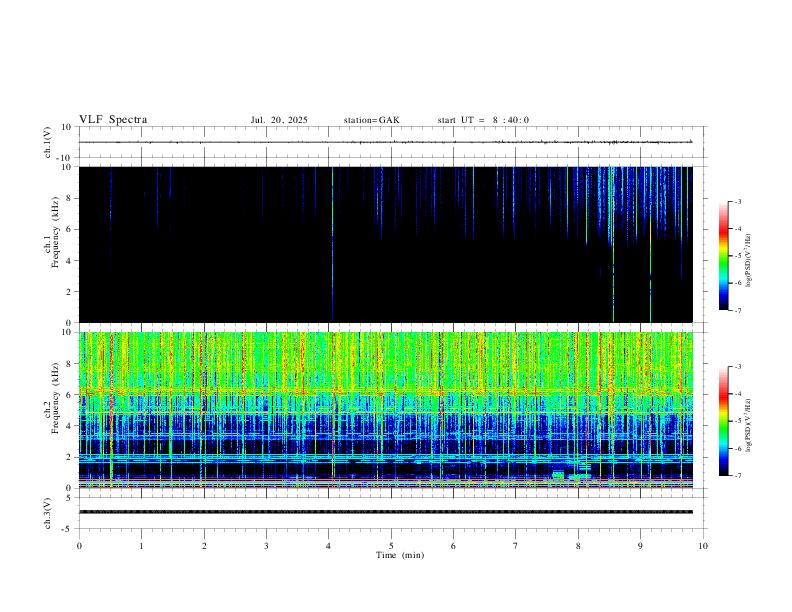Screen dimensions: 792x612
Task: Click the "-3" label on ch.2 colorbar
Action: tap(738, 367)
